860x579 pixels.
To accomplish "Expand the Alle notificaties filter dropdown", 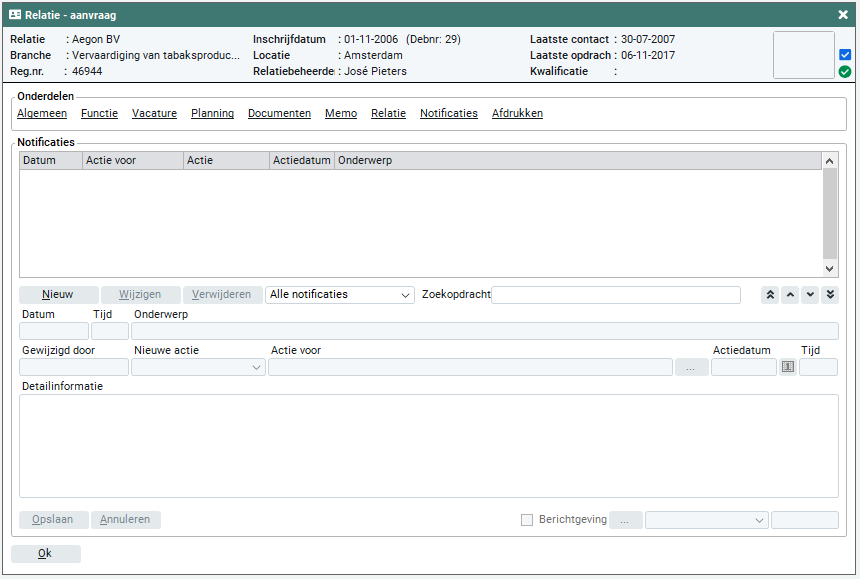I will tap(340, 295).
